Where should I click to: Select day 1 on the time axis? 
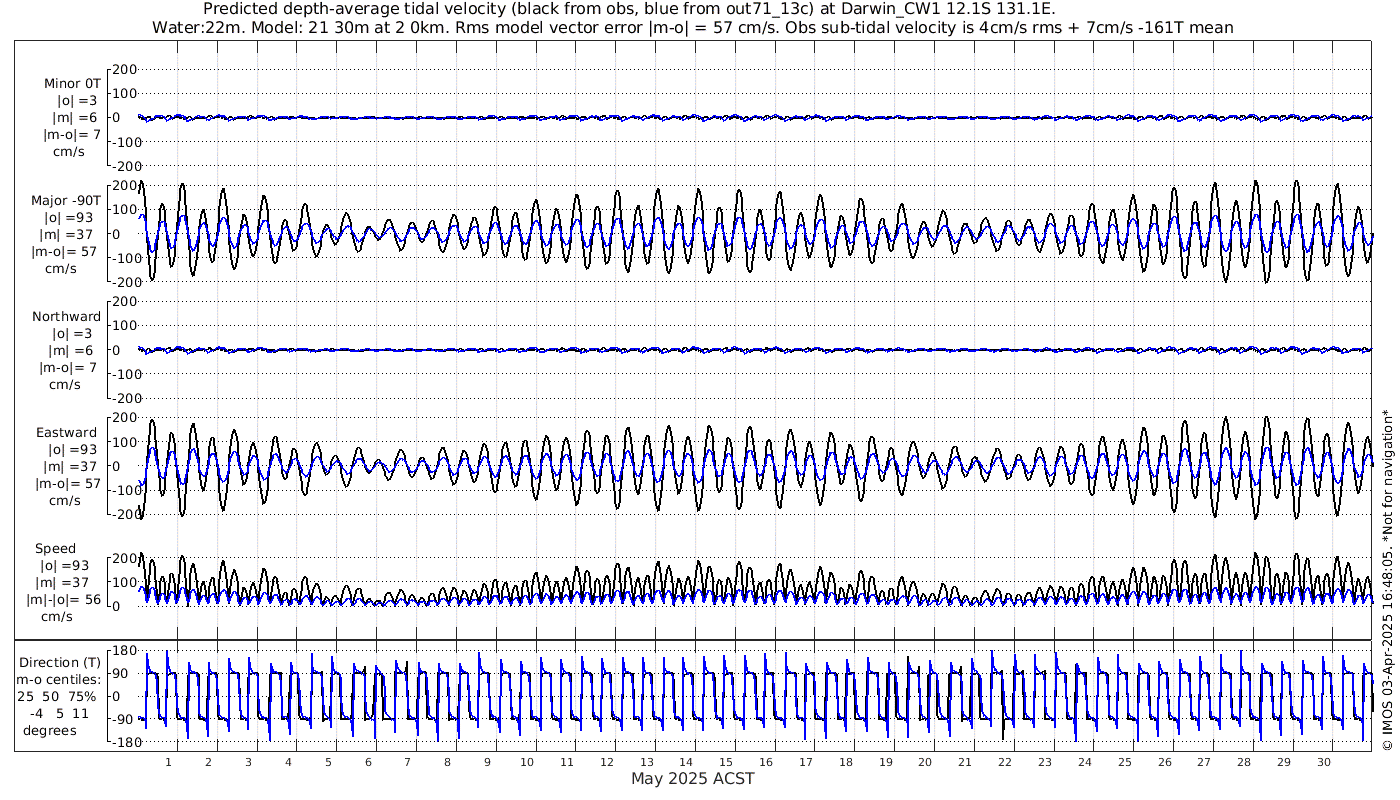pyautogui.click(x=168, y=762)
